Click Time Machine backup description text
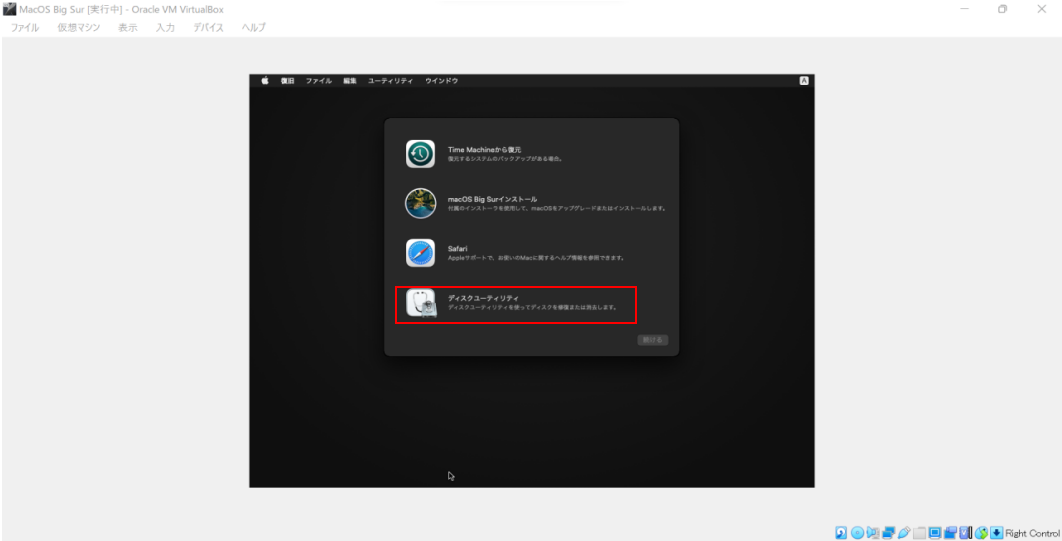Viewport: 1062px width, 541px height. [505, 159]
